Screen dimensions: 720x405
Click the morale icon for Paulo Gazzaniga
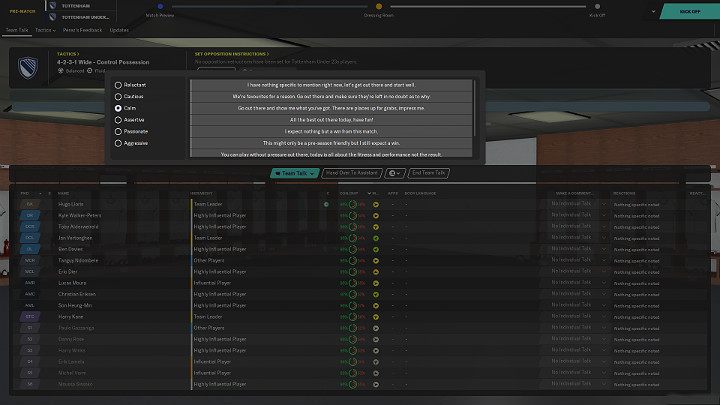click(x=376, y=328)
